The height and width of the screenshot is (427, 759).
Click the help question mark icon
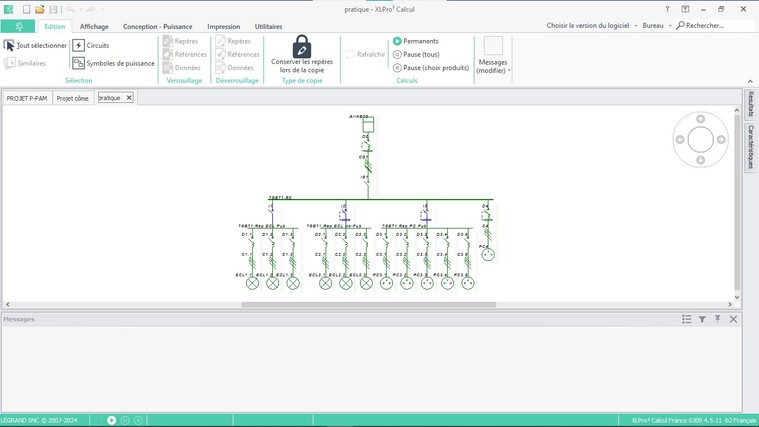coord(667,9)
